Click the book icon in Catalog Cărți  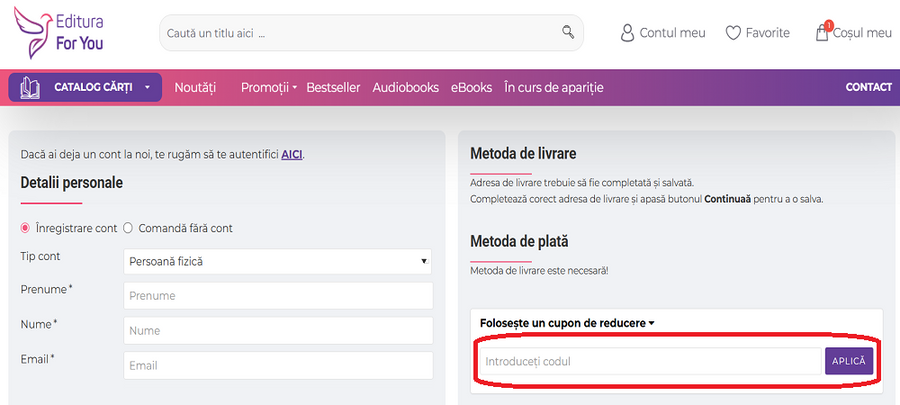point(30,87)
